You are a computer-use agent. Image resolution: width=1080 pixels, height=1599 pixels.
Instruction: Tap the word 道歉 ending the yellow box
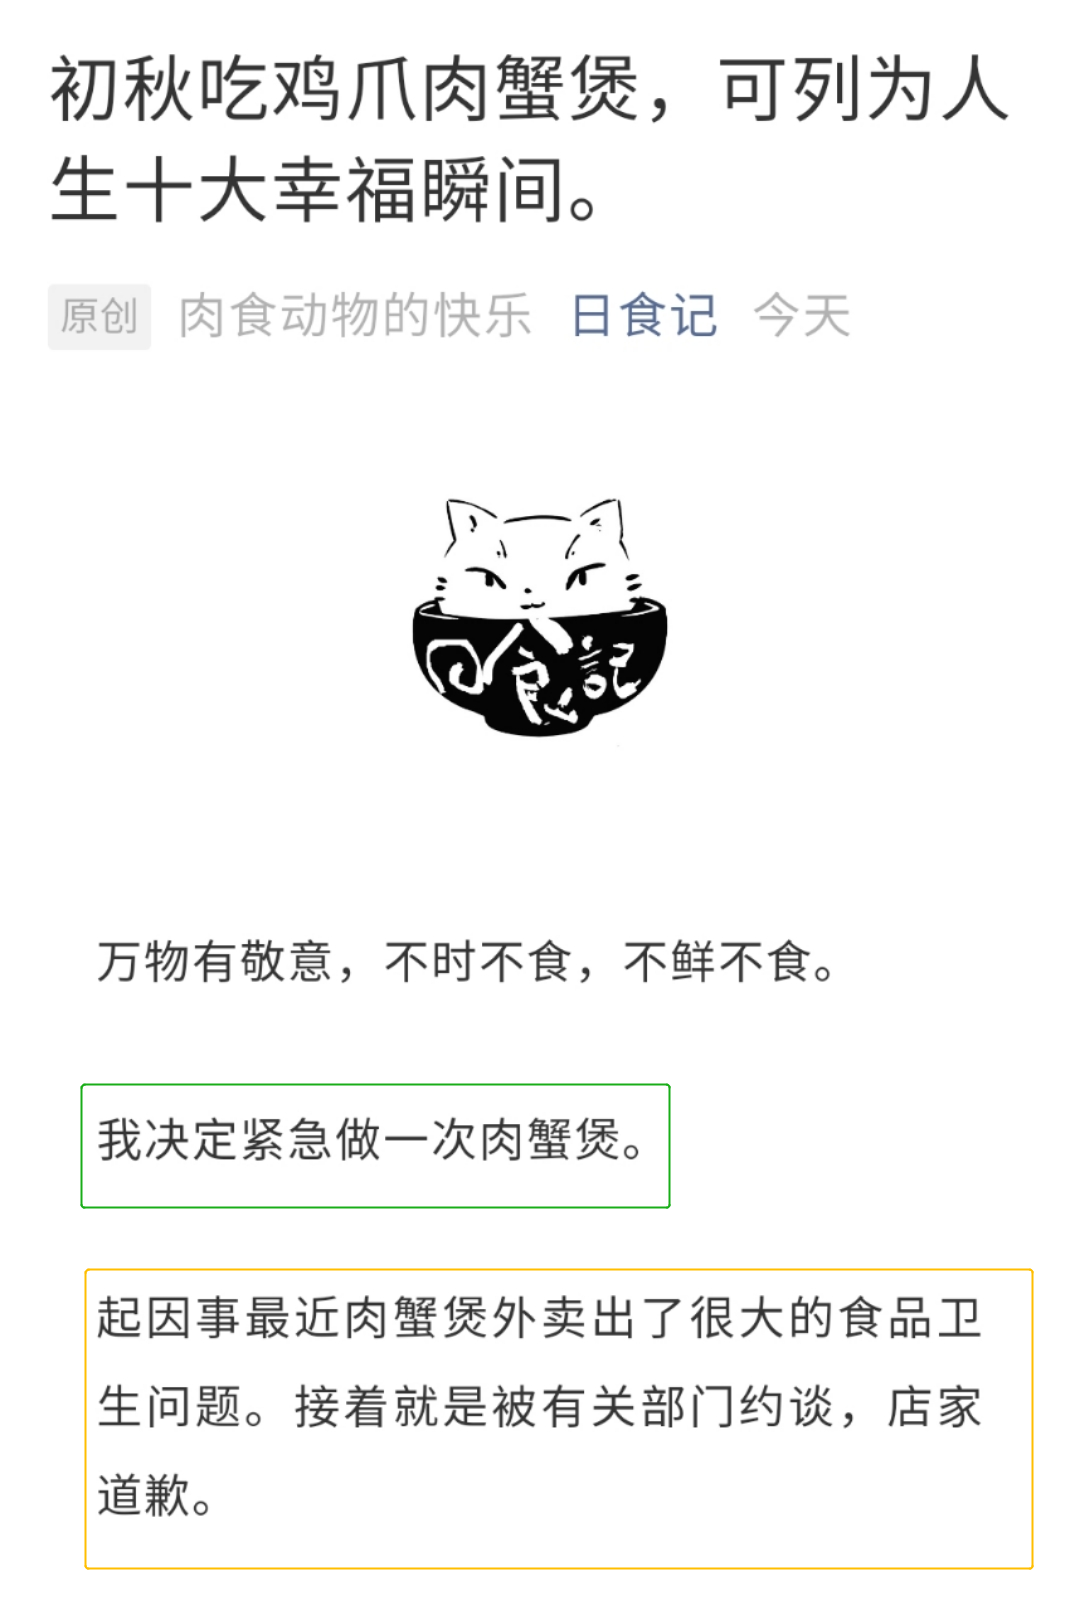click(x=143, y=1496)
